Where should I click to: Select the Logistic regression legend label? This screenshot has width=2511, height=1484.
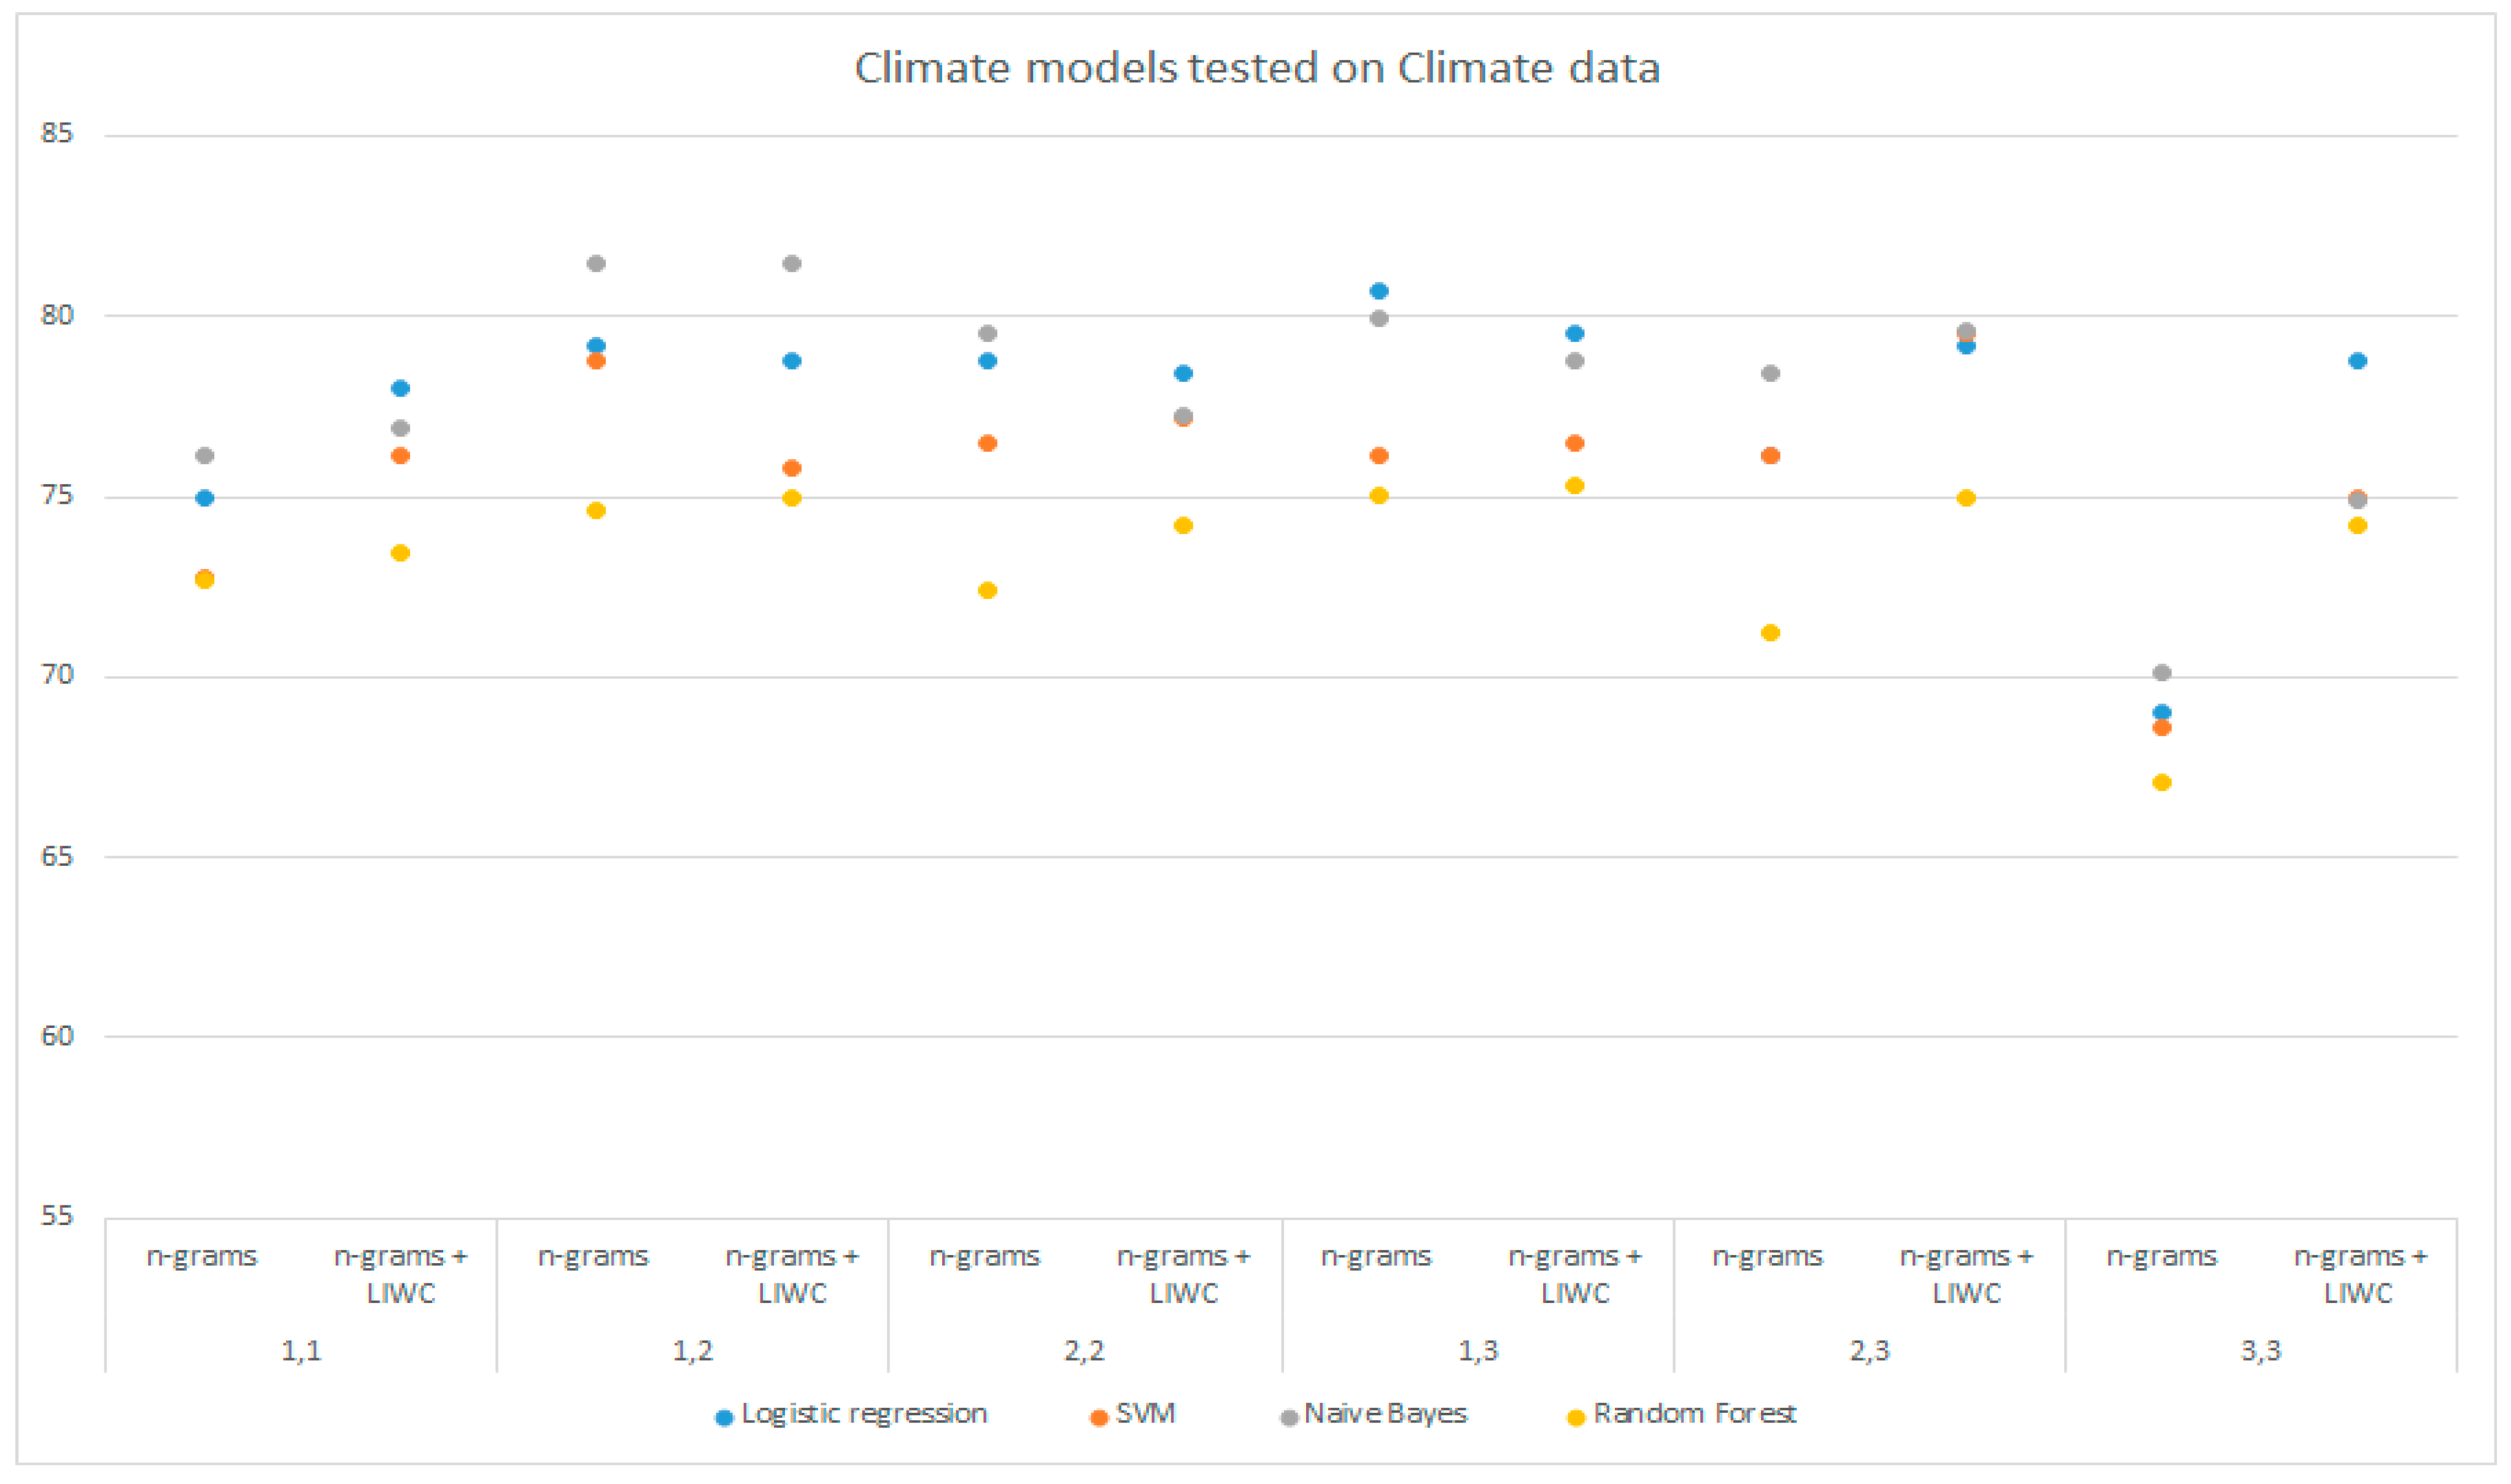[x=864, y=1414]
